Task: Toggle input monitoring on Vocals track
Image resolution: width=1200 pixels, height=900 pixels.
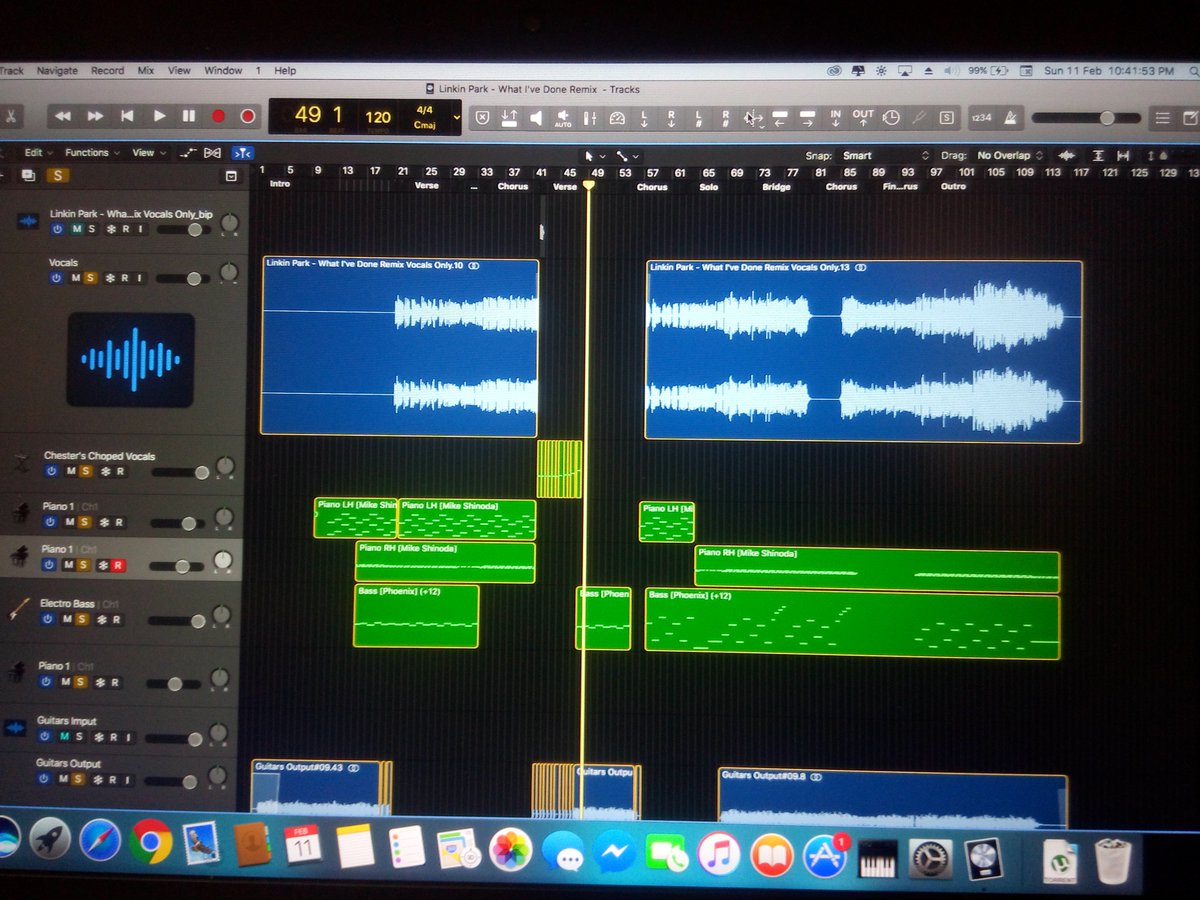Action: (x=139, y=278)
